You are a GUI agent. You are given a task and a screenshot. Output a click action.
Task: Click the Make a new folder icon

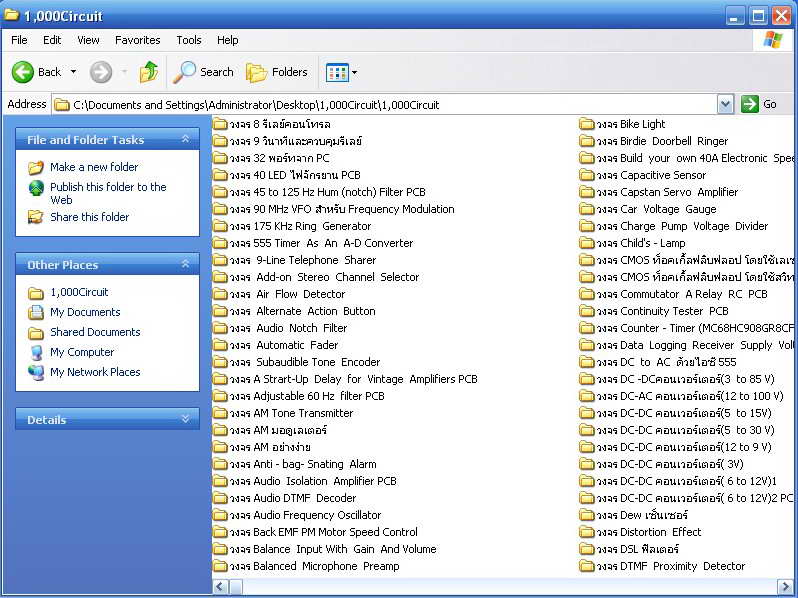36,167
